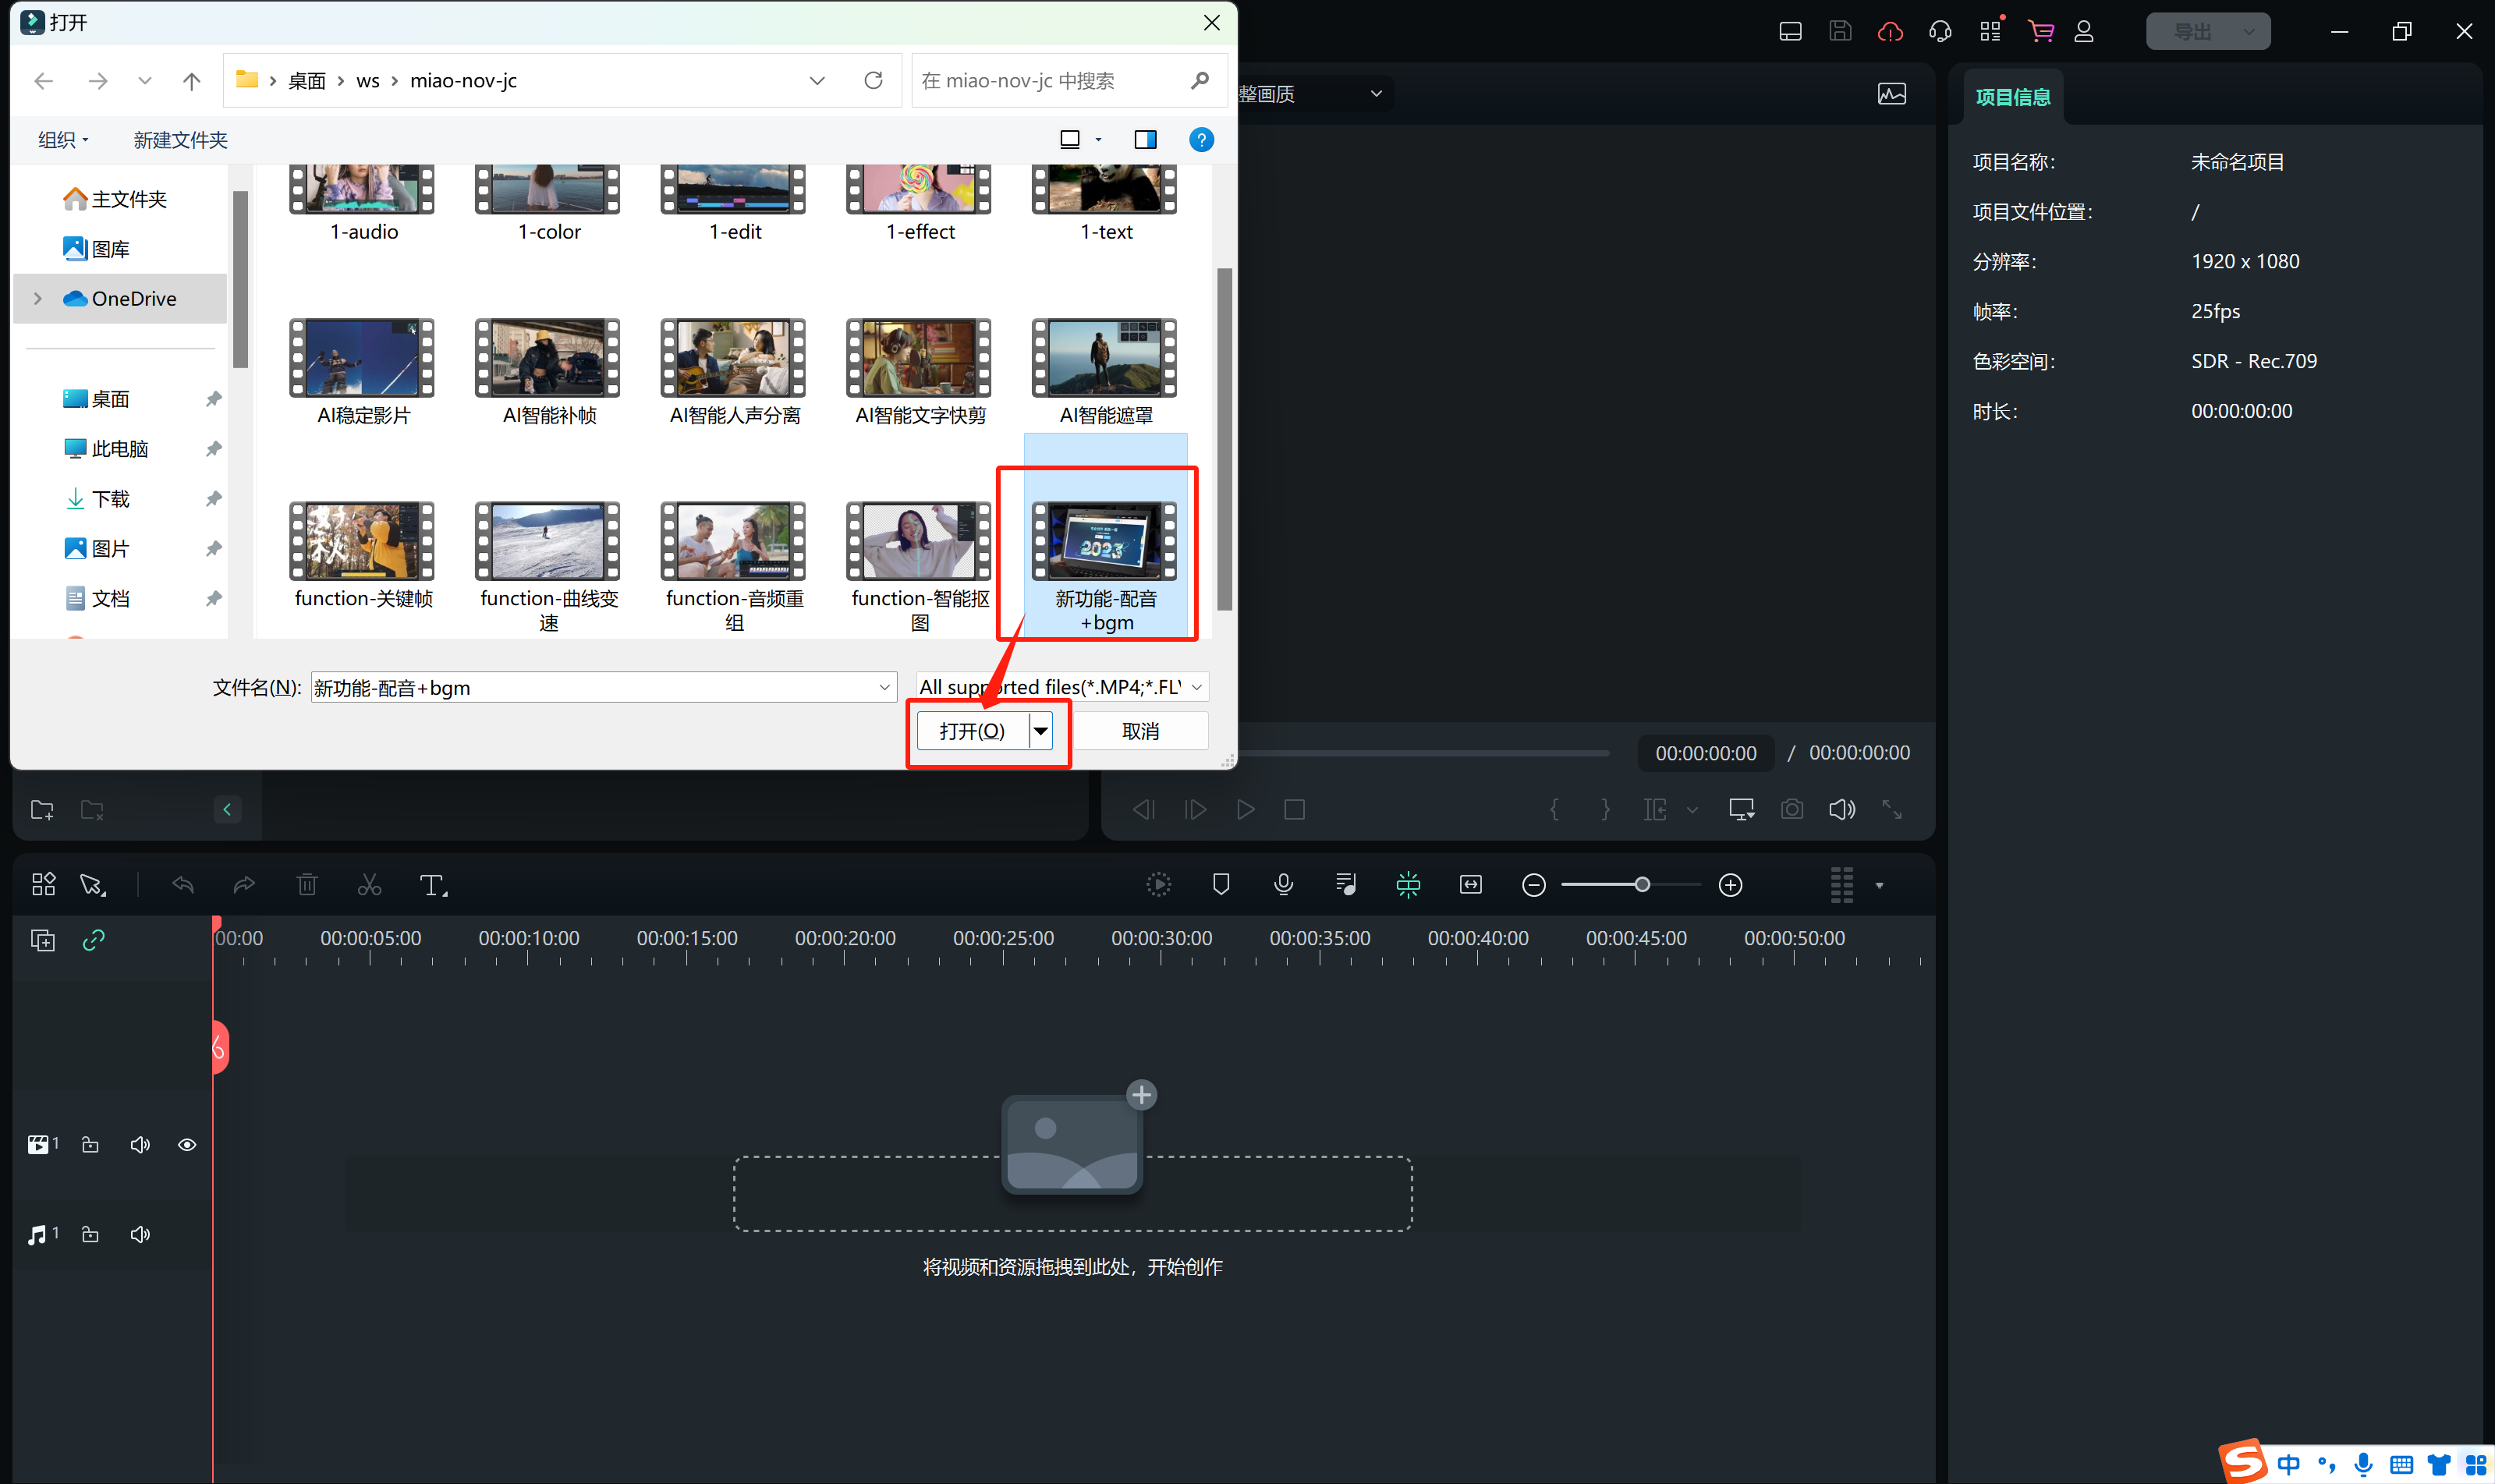Mute audio track 1 with its speaker icon
This screenshot has width=2495, height=1484.
click(140, 1235)
